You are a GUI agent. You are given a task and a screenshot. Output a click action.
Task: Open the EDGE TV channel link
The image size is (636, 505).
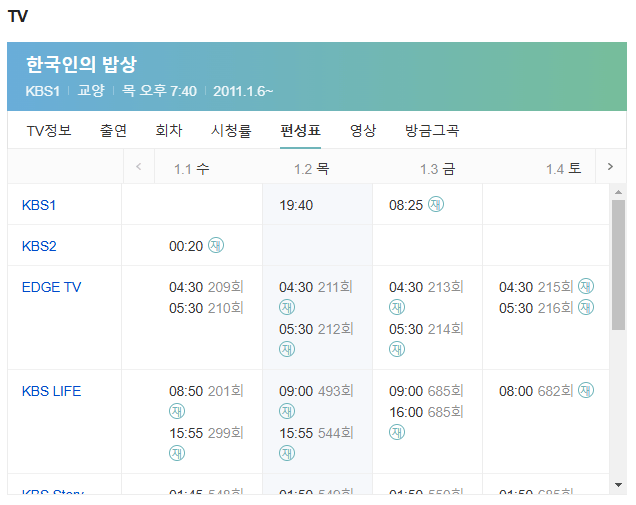(52, 287)
